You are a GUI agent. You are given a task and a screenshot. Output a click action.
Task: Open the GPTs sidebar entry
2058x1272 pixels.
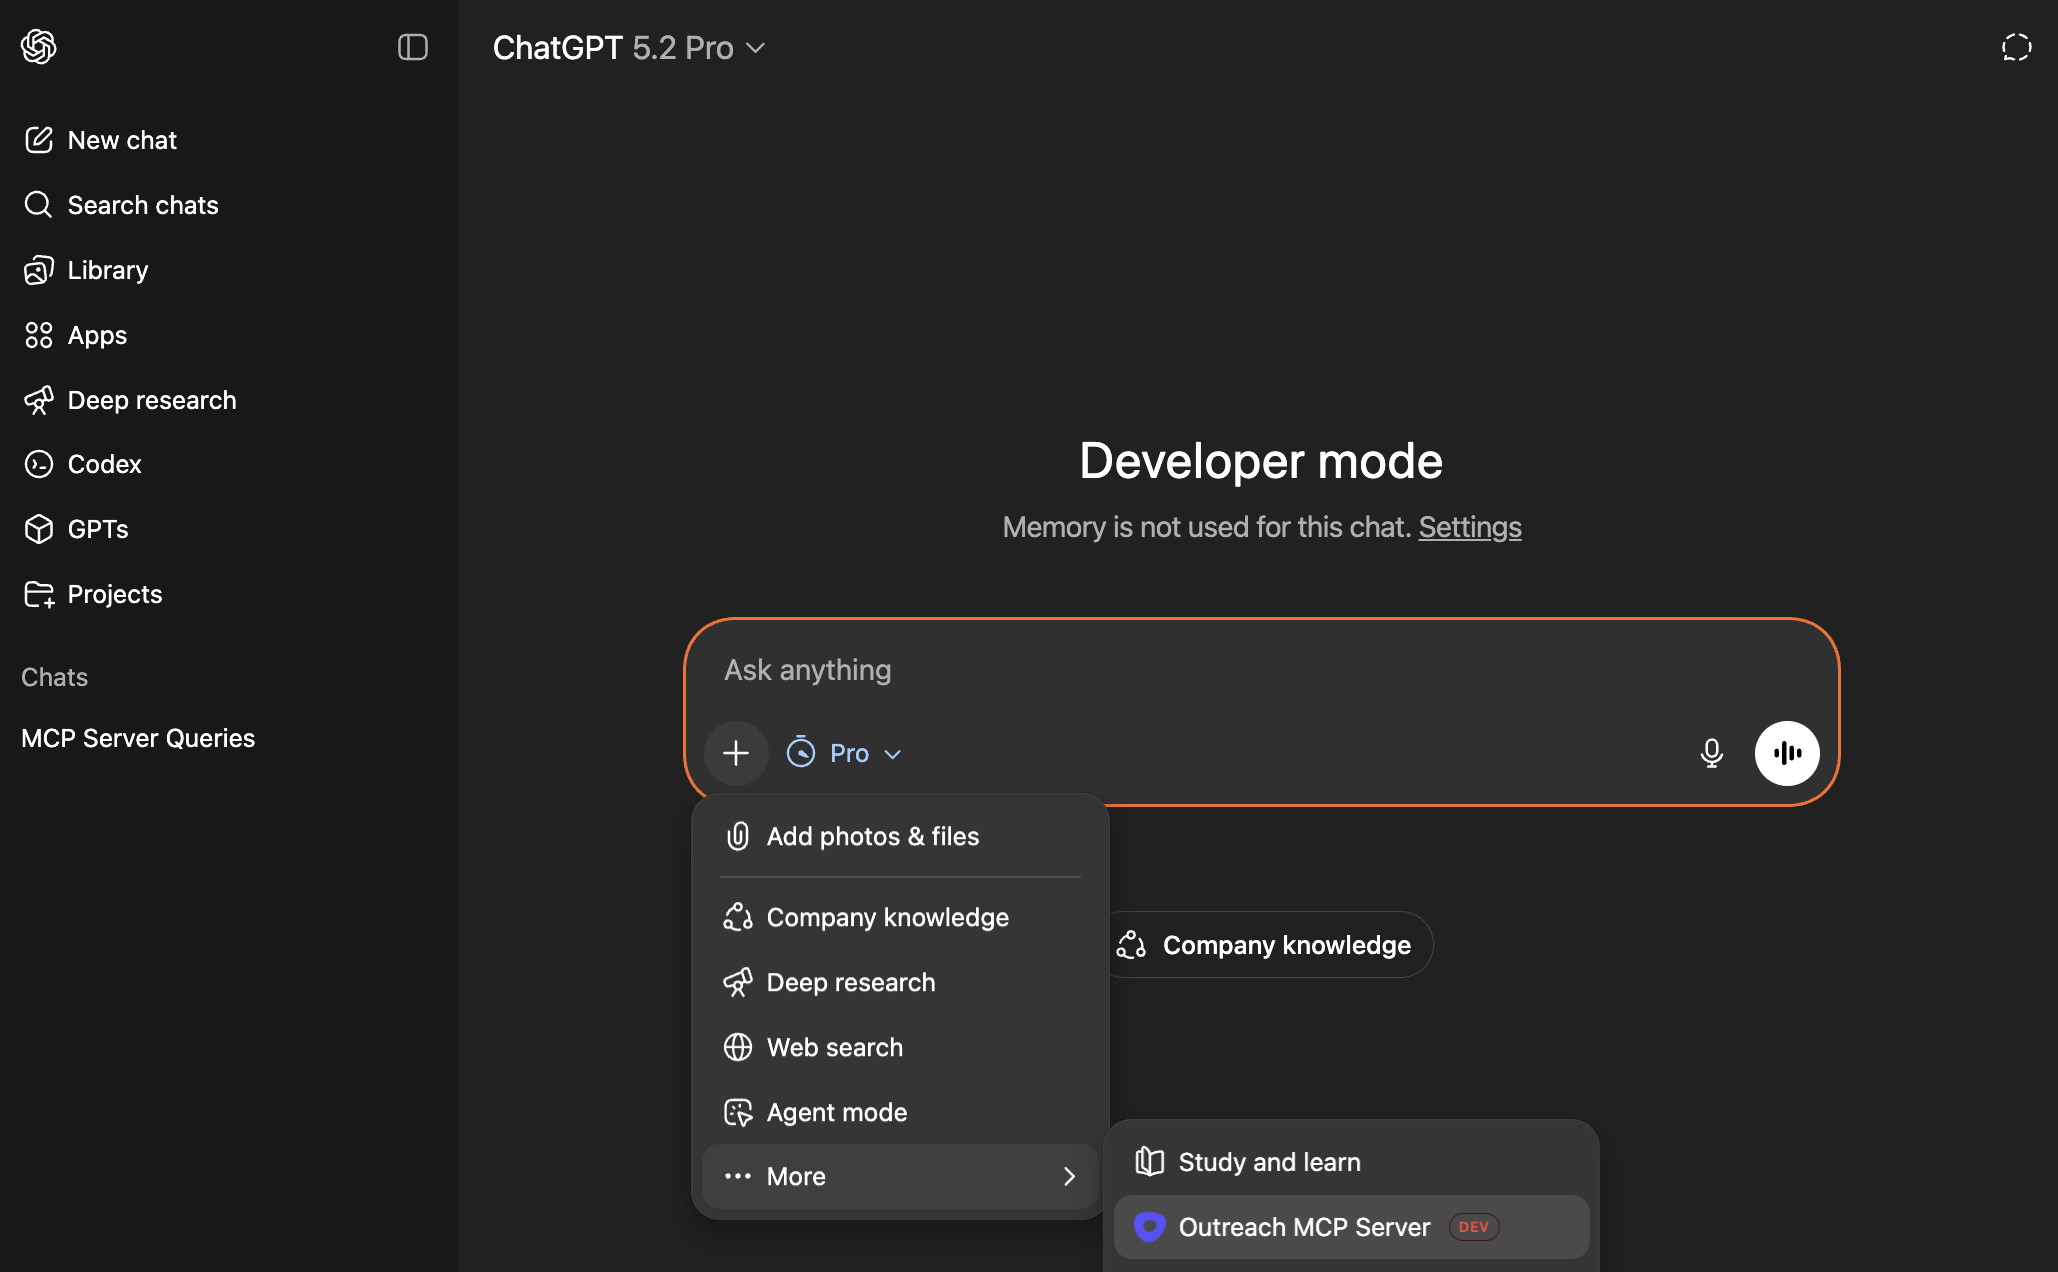click(x=97, y=529)
